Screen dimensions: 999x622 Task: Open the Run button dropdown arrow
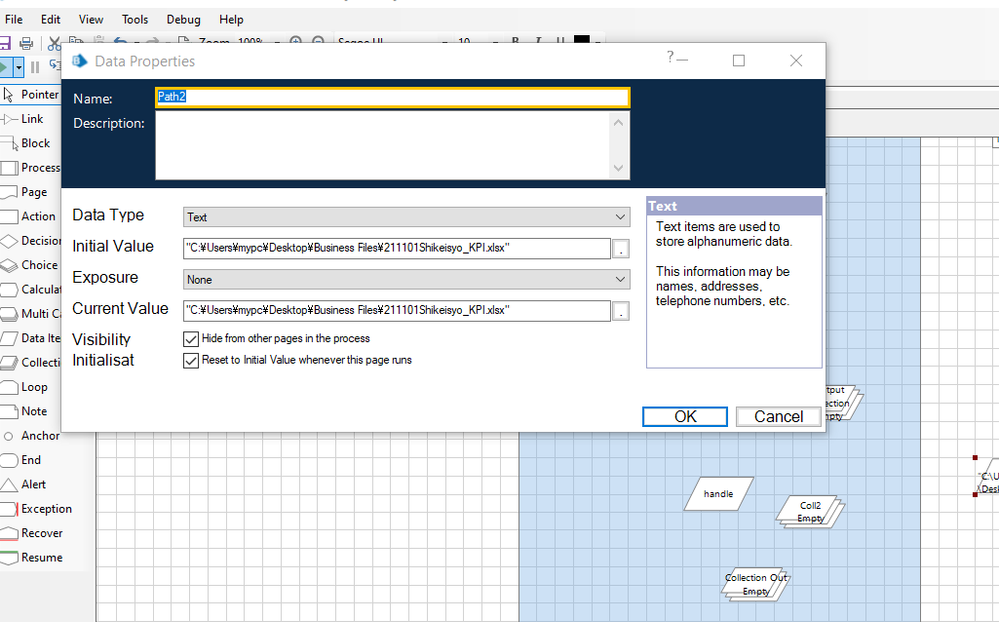point(19,67)
